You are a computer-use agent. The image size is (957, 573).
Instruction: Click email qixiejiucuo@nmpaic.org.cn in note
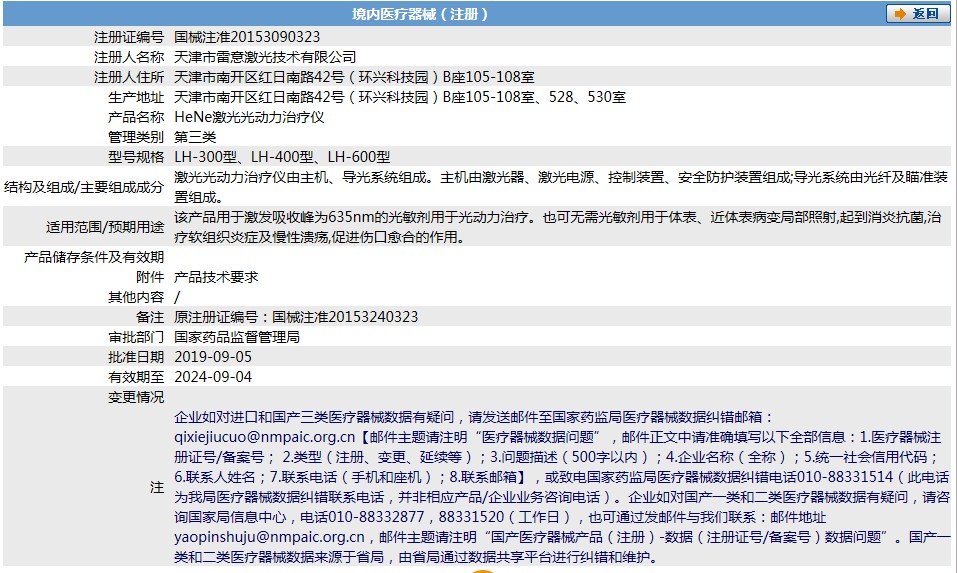point(264,437)
